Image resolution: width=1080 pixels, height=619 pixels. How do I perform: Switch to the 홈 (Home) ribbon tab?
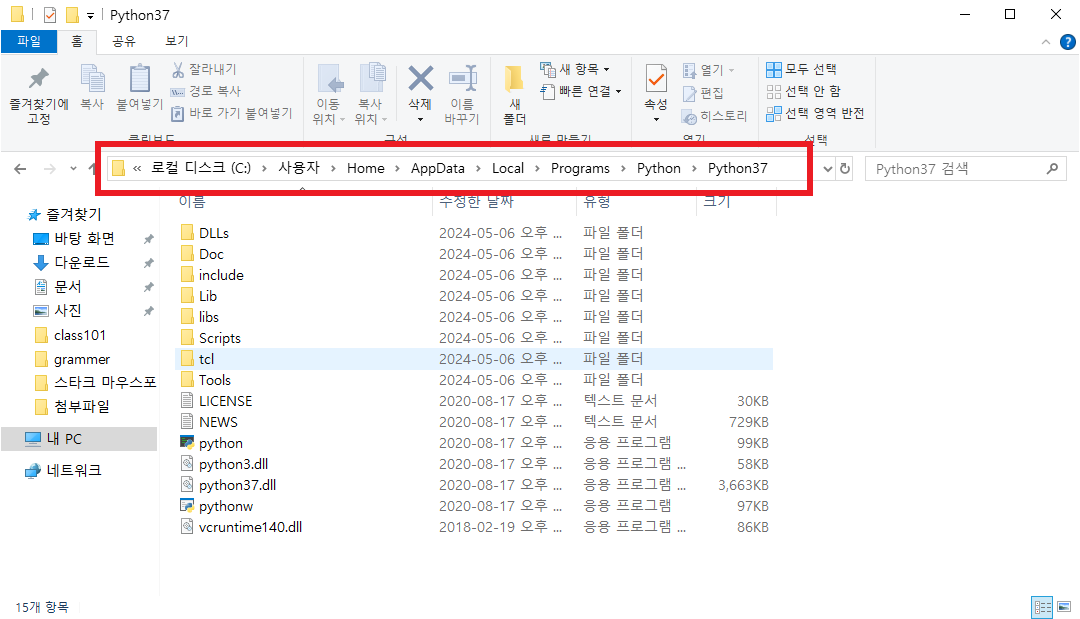(77, 41)
